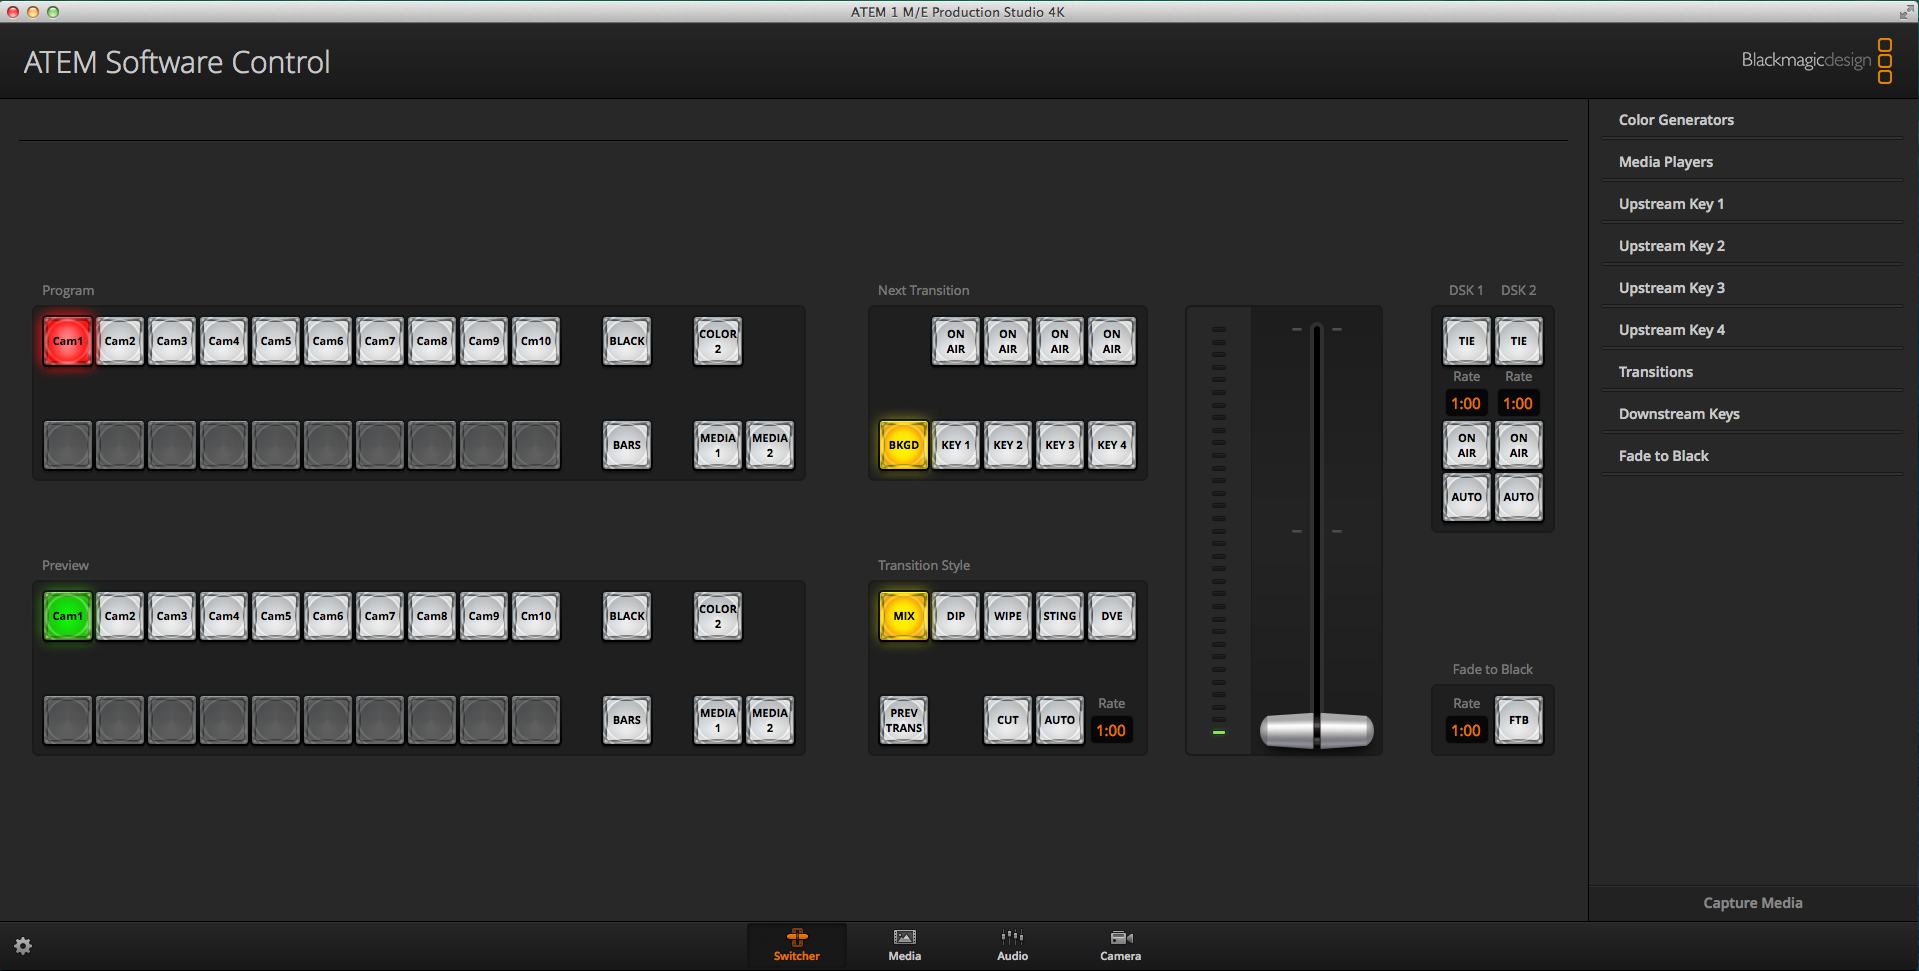This screenshot has width=1919, height=971.
Task: Toggle BKGD in Next Transition
Action: (x=904, y=445)
